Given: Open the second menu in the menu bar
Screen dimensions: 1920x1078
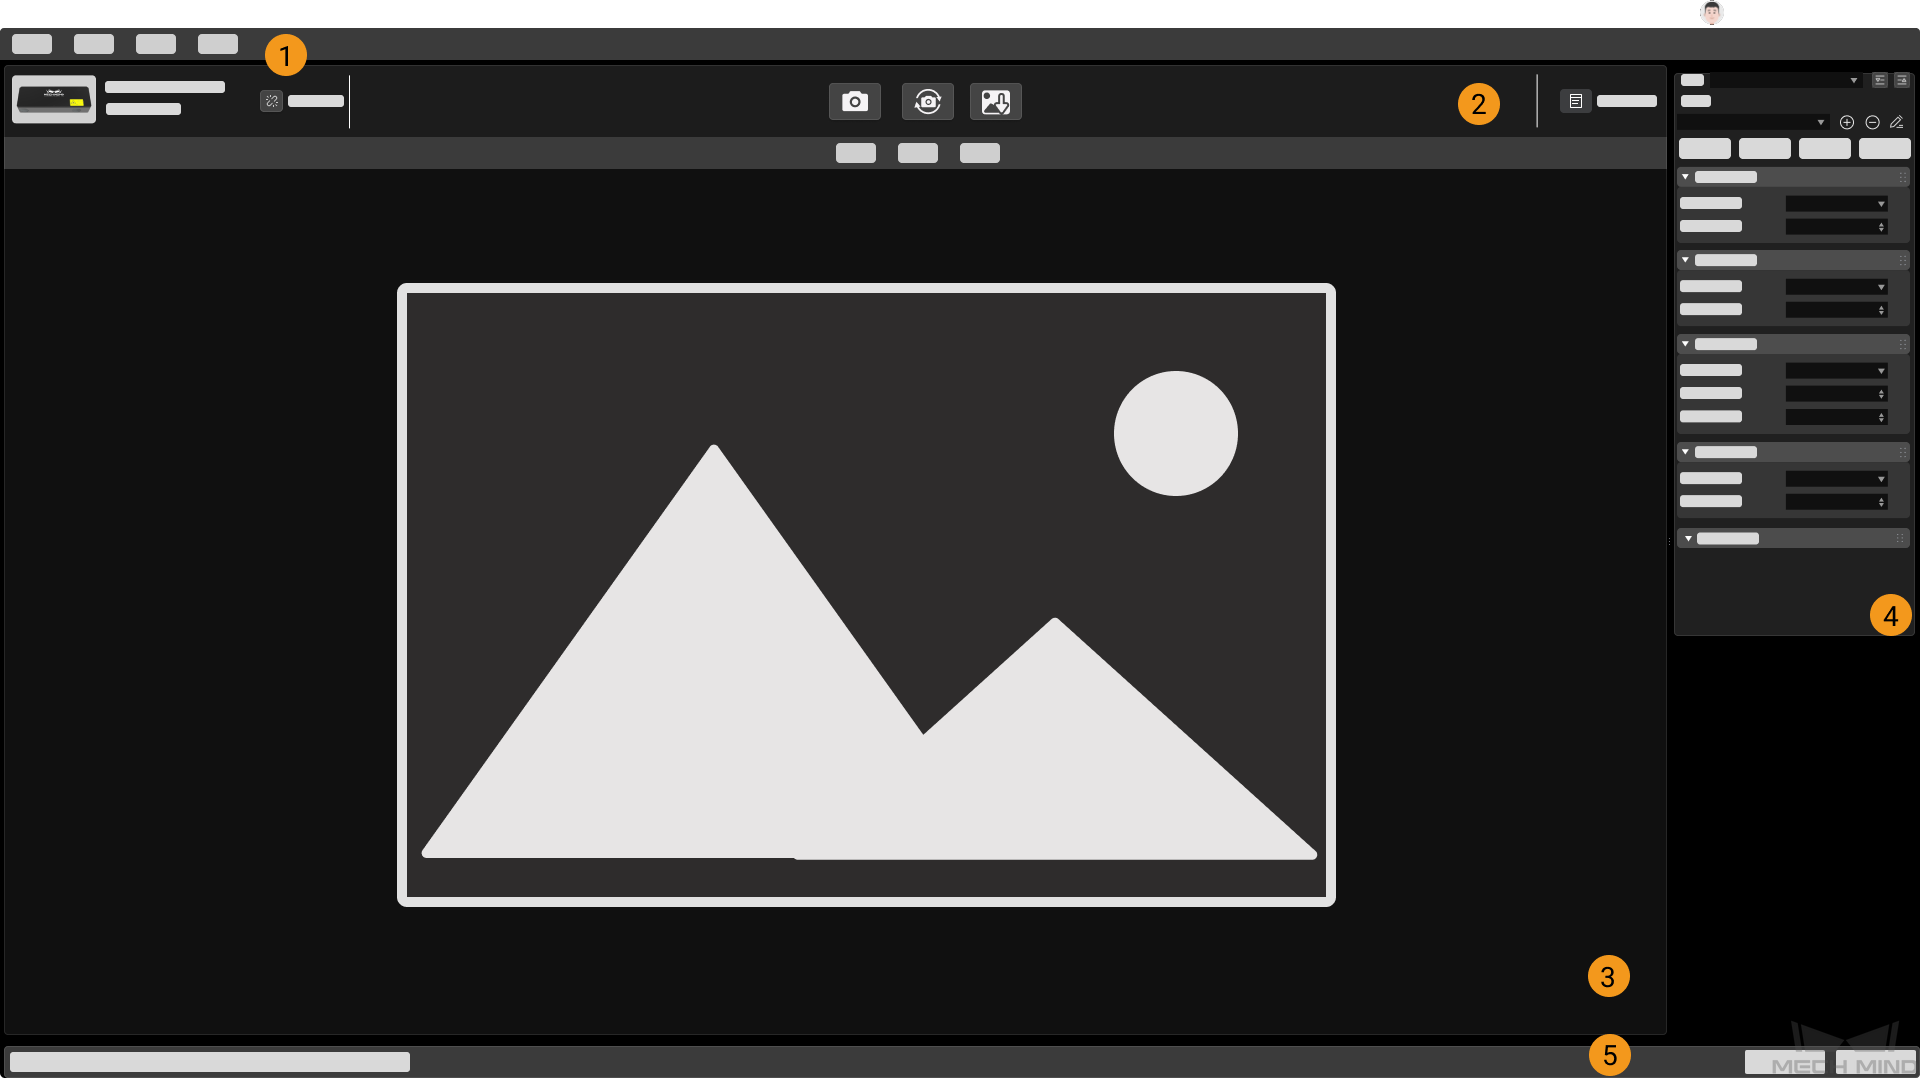Looking at the screenshot, I should tap(94, 44).
